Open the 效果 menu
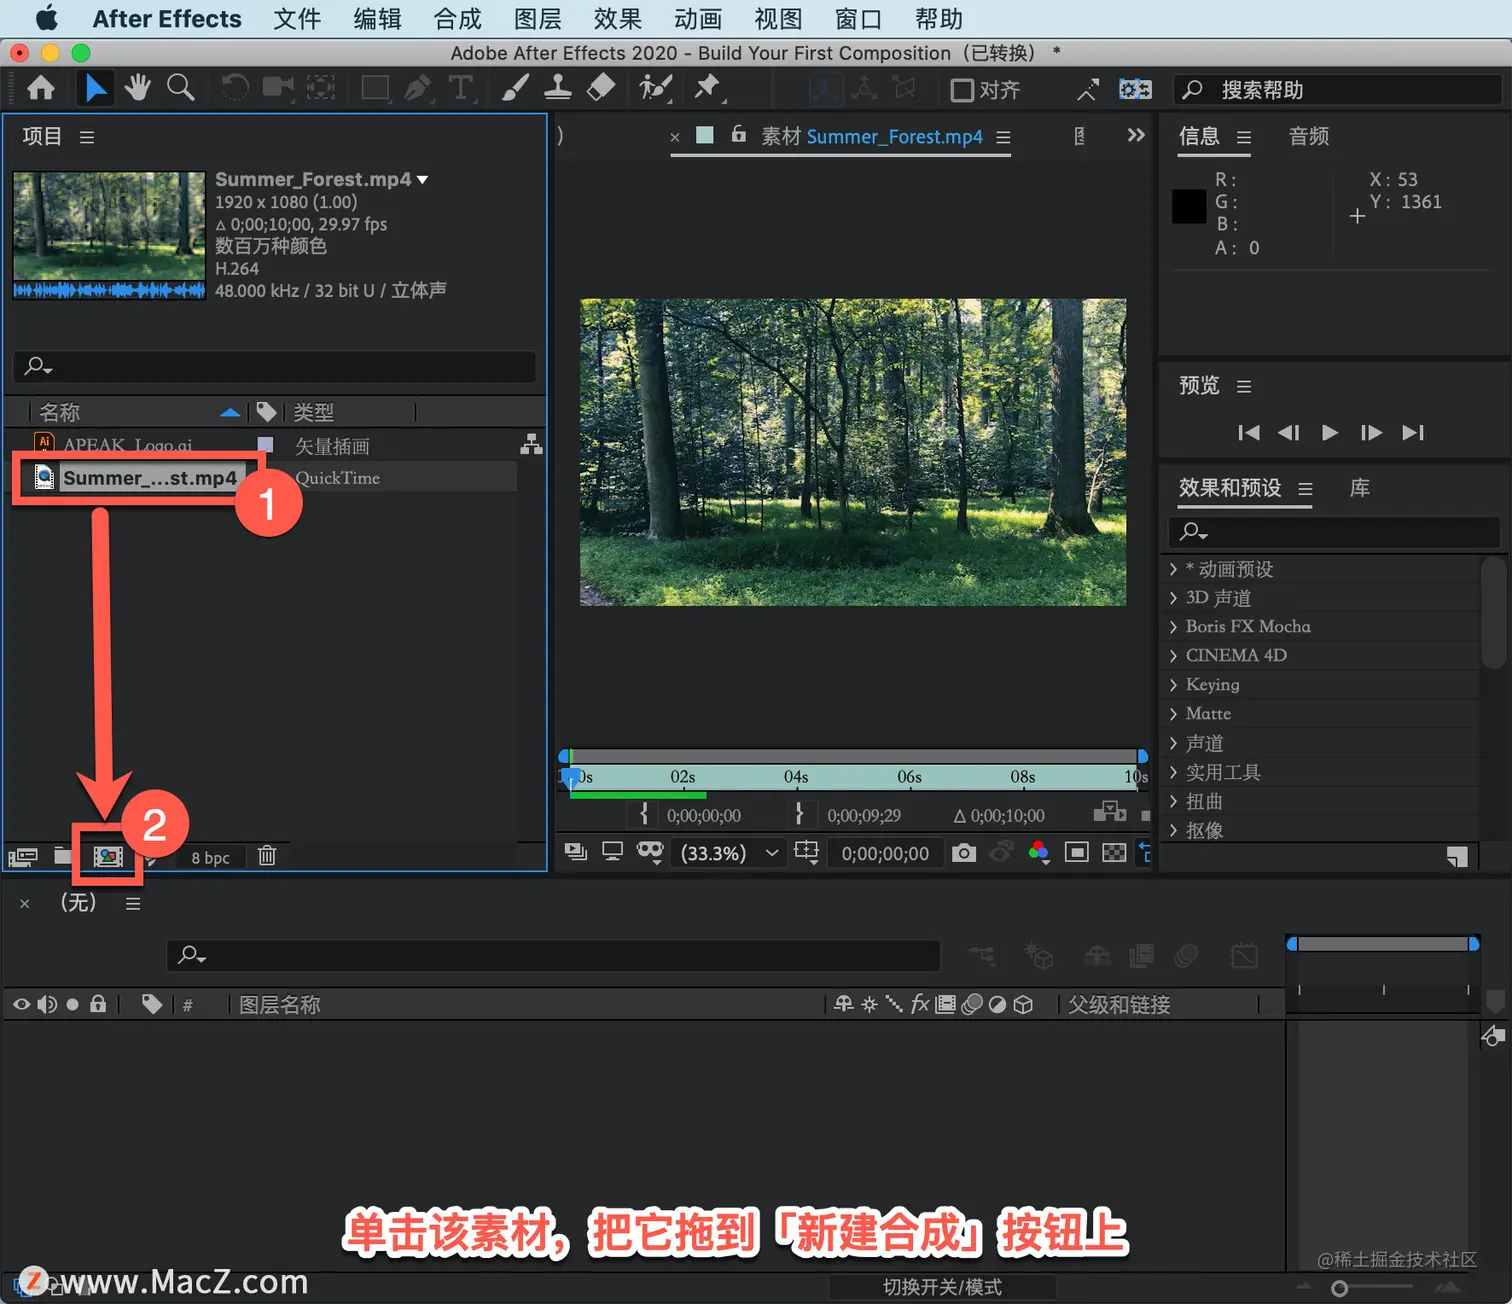 (x=618, y=19)
